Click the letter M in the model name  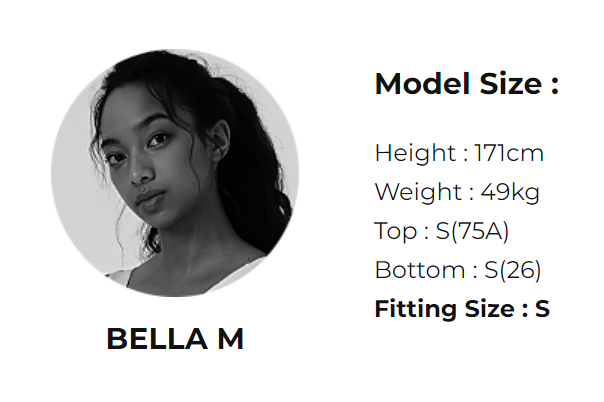tap(230, 339)
